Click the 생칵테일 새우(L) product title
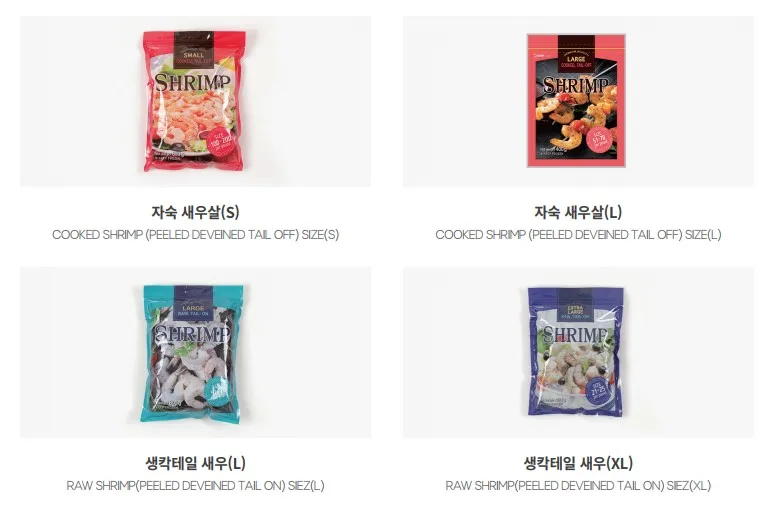 [195, 463]
